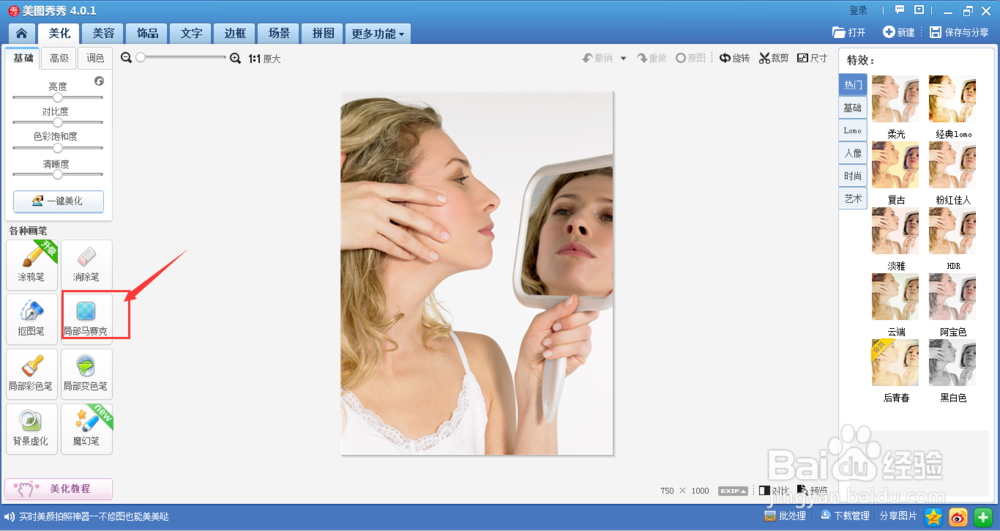This screenshot has width=1000, height=531.
Task: Switch to the 边框 tab
Action: pos(235,33)
